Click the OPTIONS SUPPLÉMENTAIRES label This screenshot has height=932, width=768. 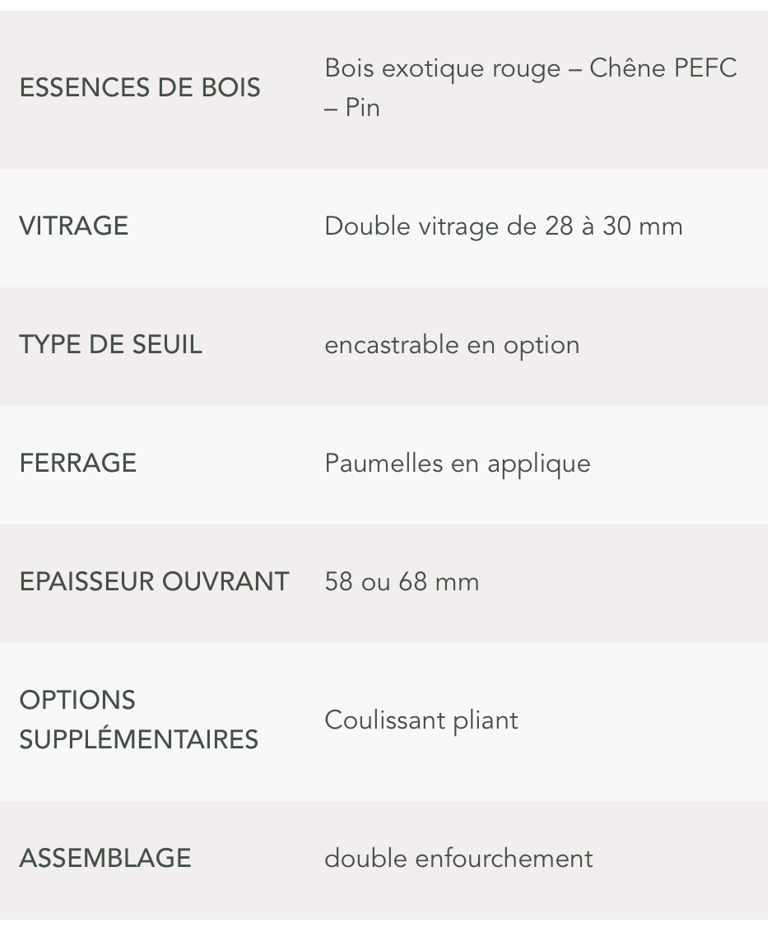(x=139, y=720)
